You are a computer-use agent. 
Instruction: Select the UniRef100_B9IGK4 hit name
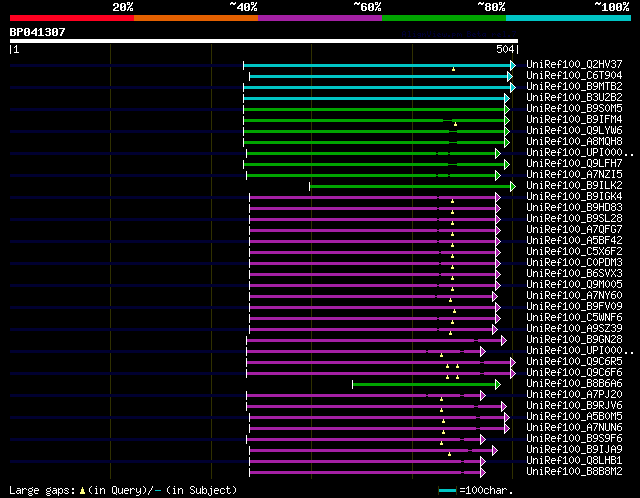pos(574,196)
